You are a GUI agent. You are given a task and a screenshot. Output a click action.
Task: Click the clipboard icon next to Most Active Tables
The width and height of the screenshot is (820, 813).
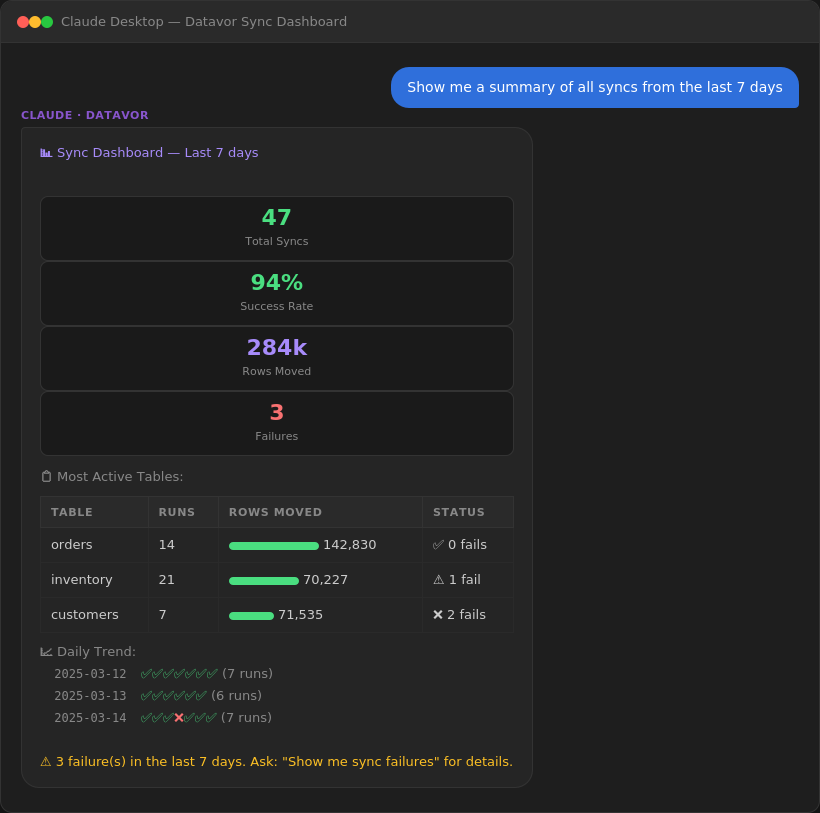46,477
